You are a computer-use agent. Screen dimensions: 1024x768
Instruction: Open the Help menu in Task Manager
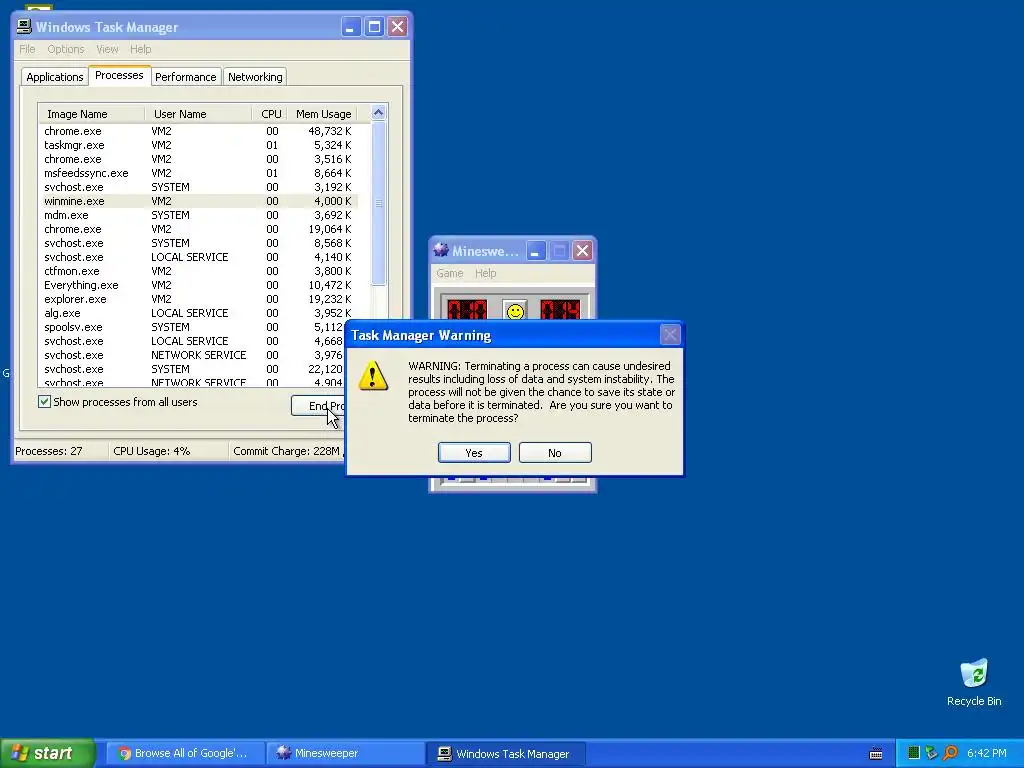click(140, 49)
